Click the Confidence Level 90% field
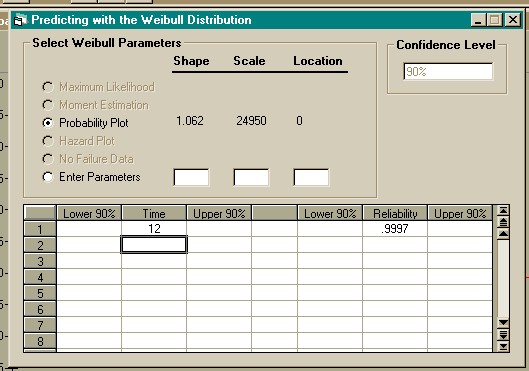Viewport: 529px width, 371px height. pyautogui.click(x=448, y=72)
